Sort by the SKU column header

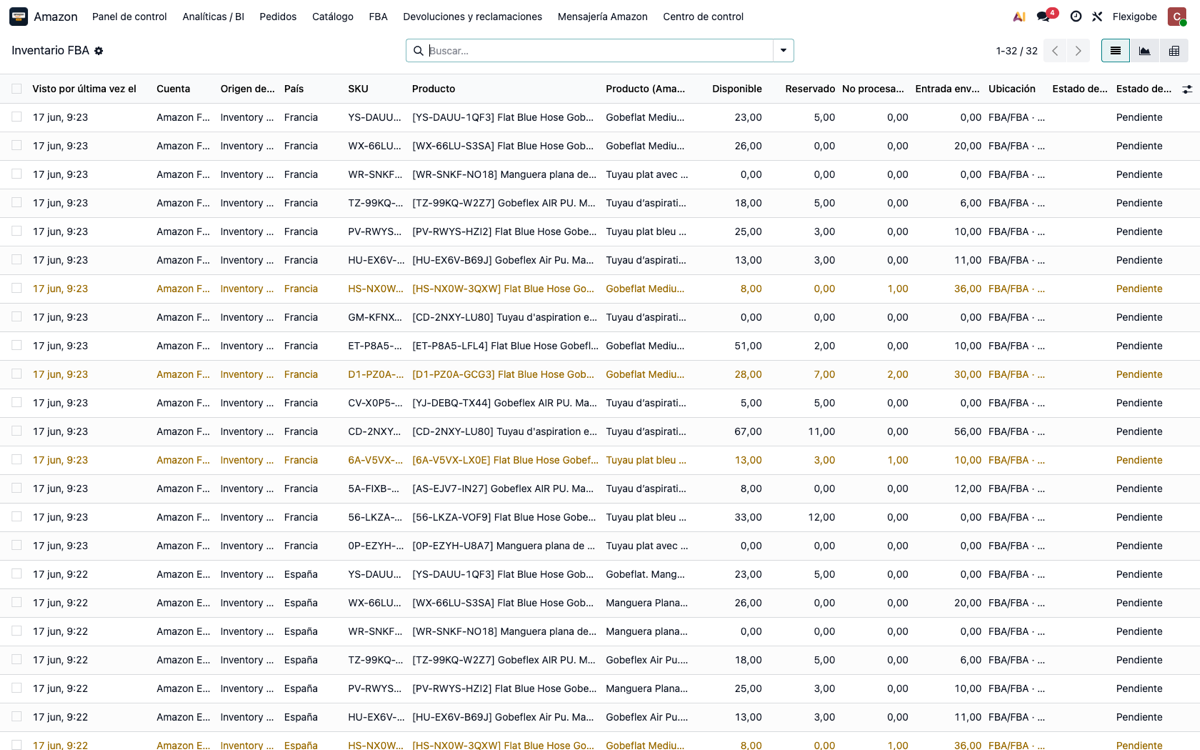pos(358,89)
